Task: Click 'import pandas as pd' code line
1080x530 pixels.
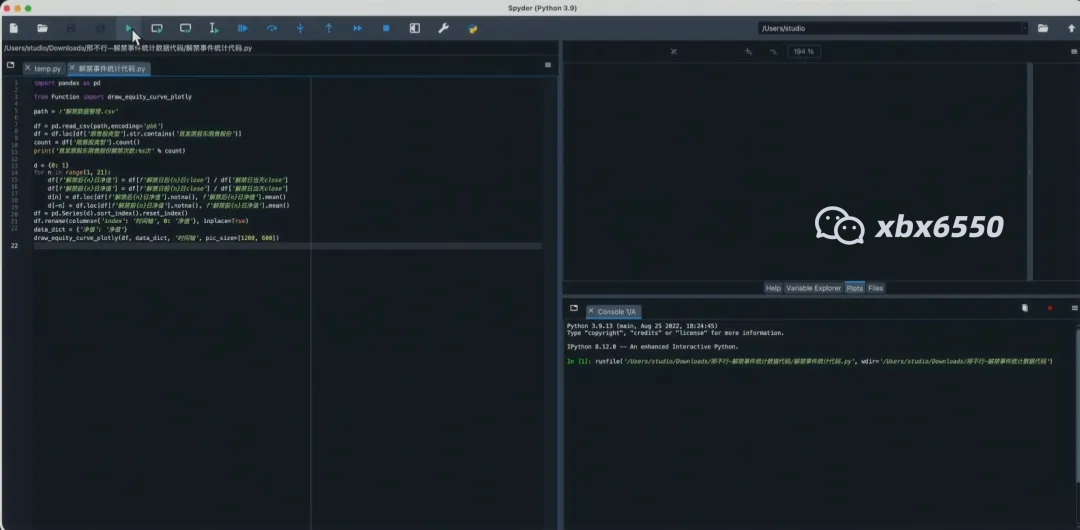Action: [68, 83]
